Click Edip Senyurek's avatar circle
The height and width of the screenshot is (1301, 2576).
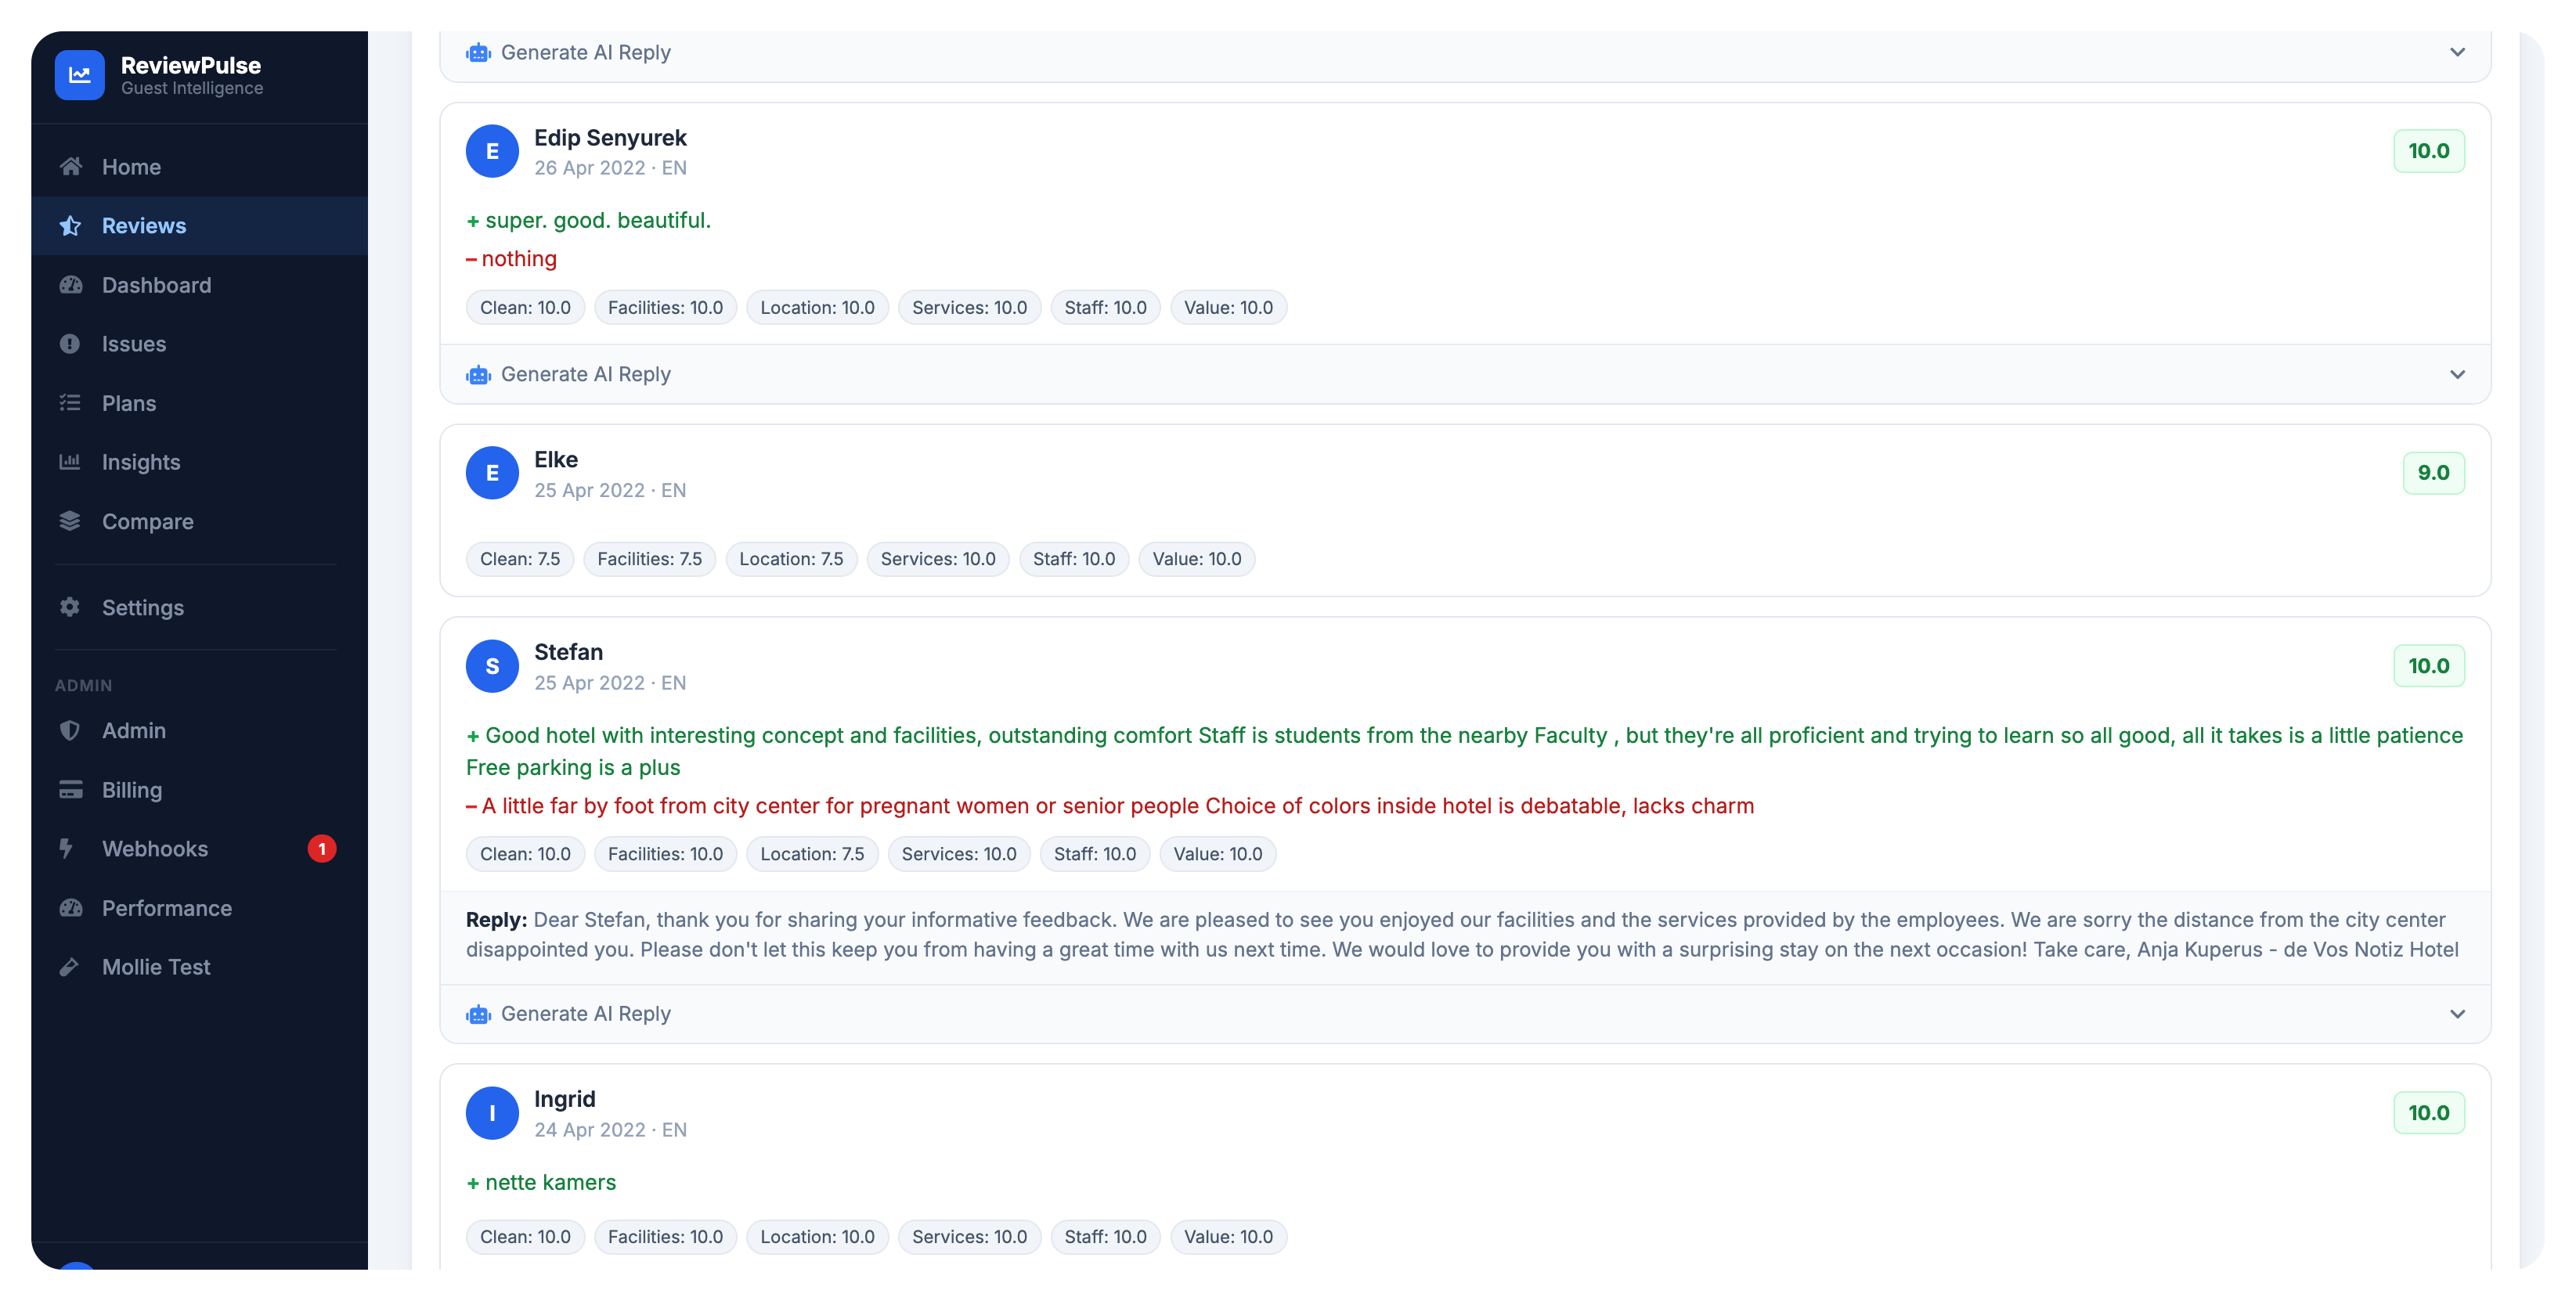pyautogui.click(x=492, y=151)
